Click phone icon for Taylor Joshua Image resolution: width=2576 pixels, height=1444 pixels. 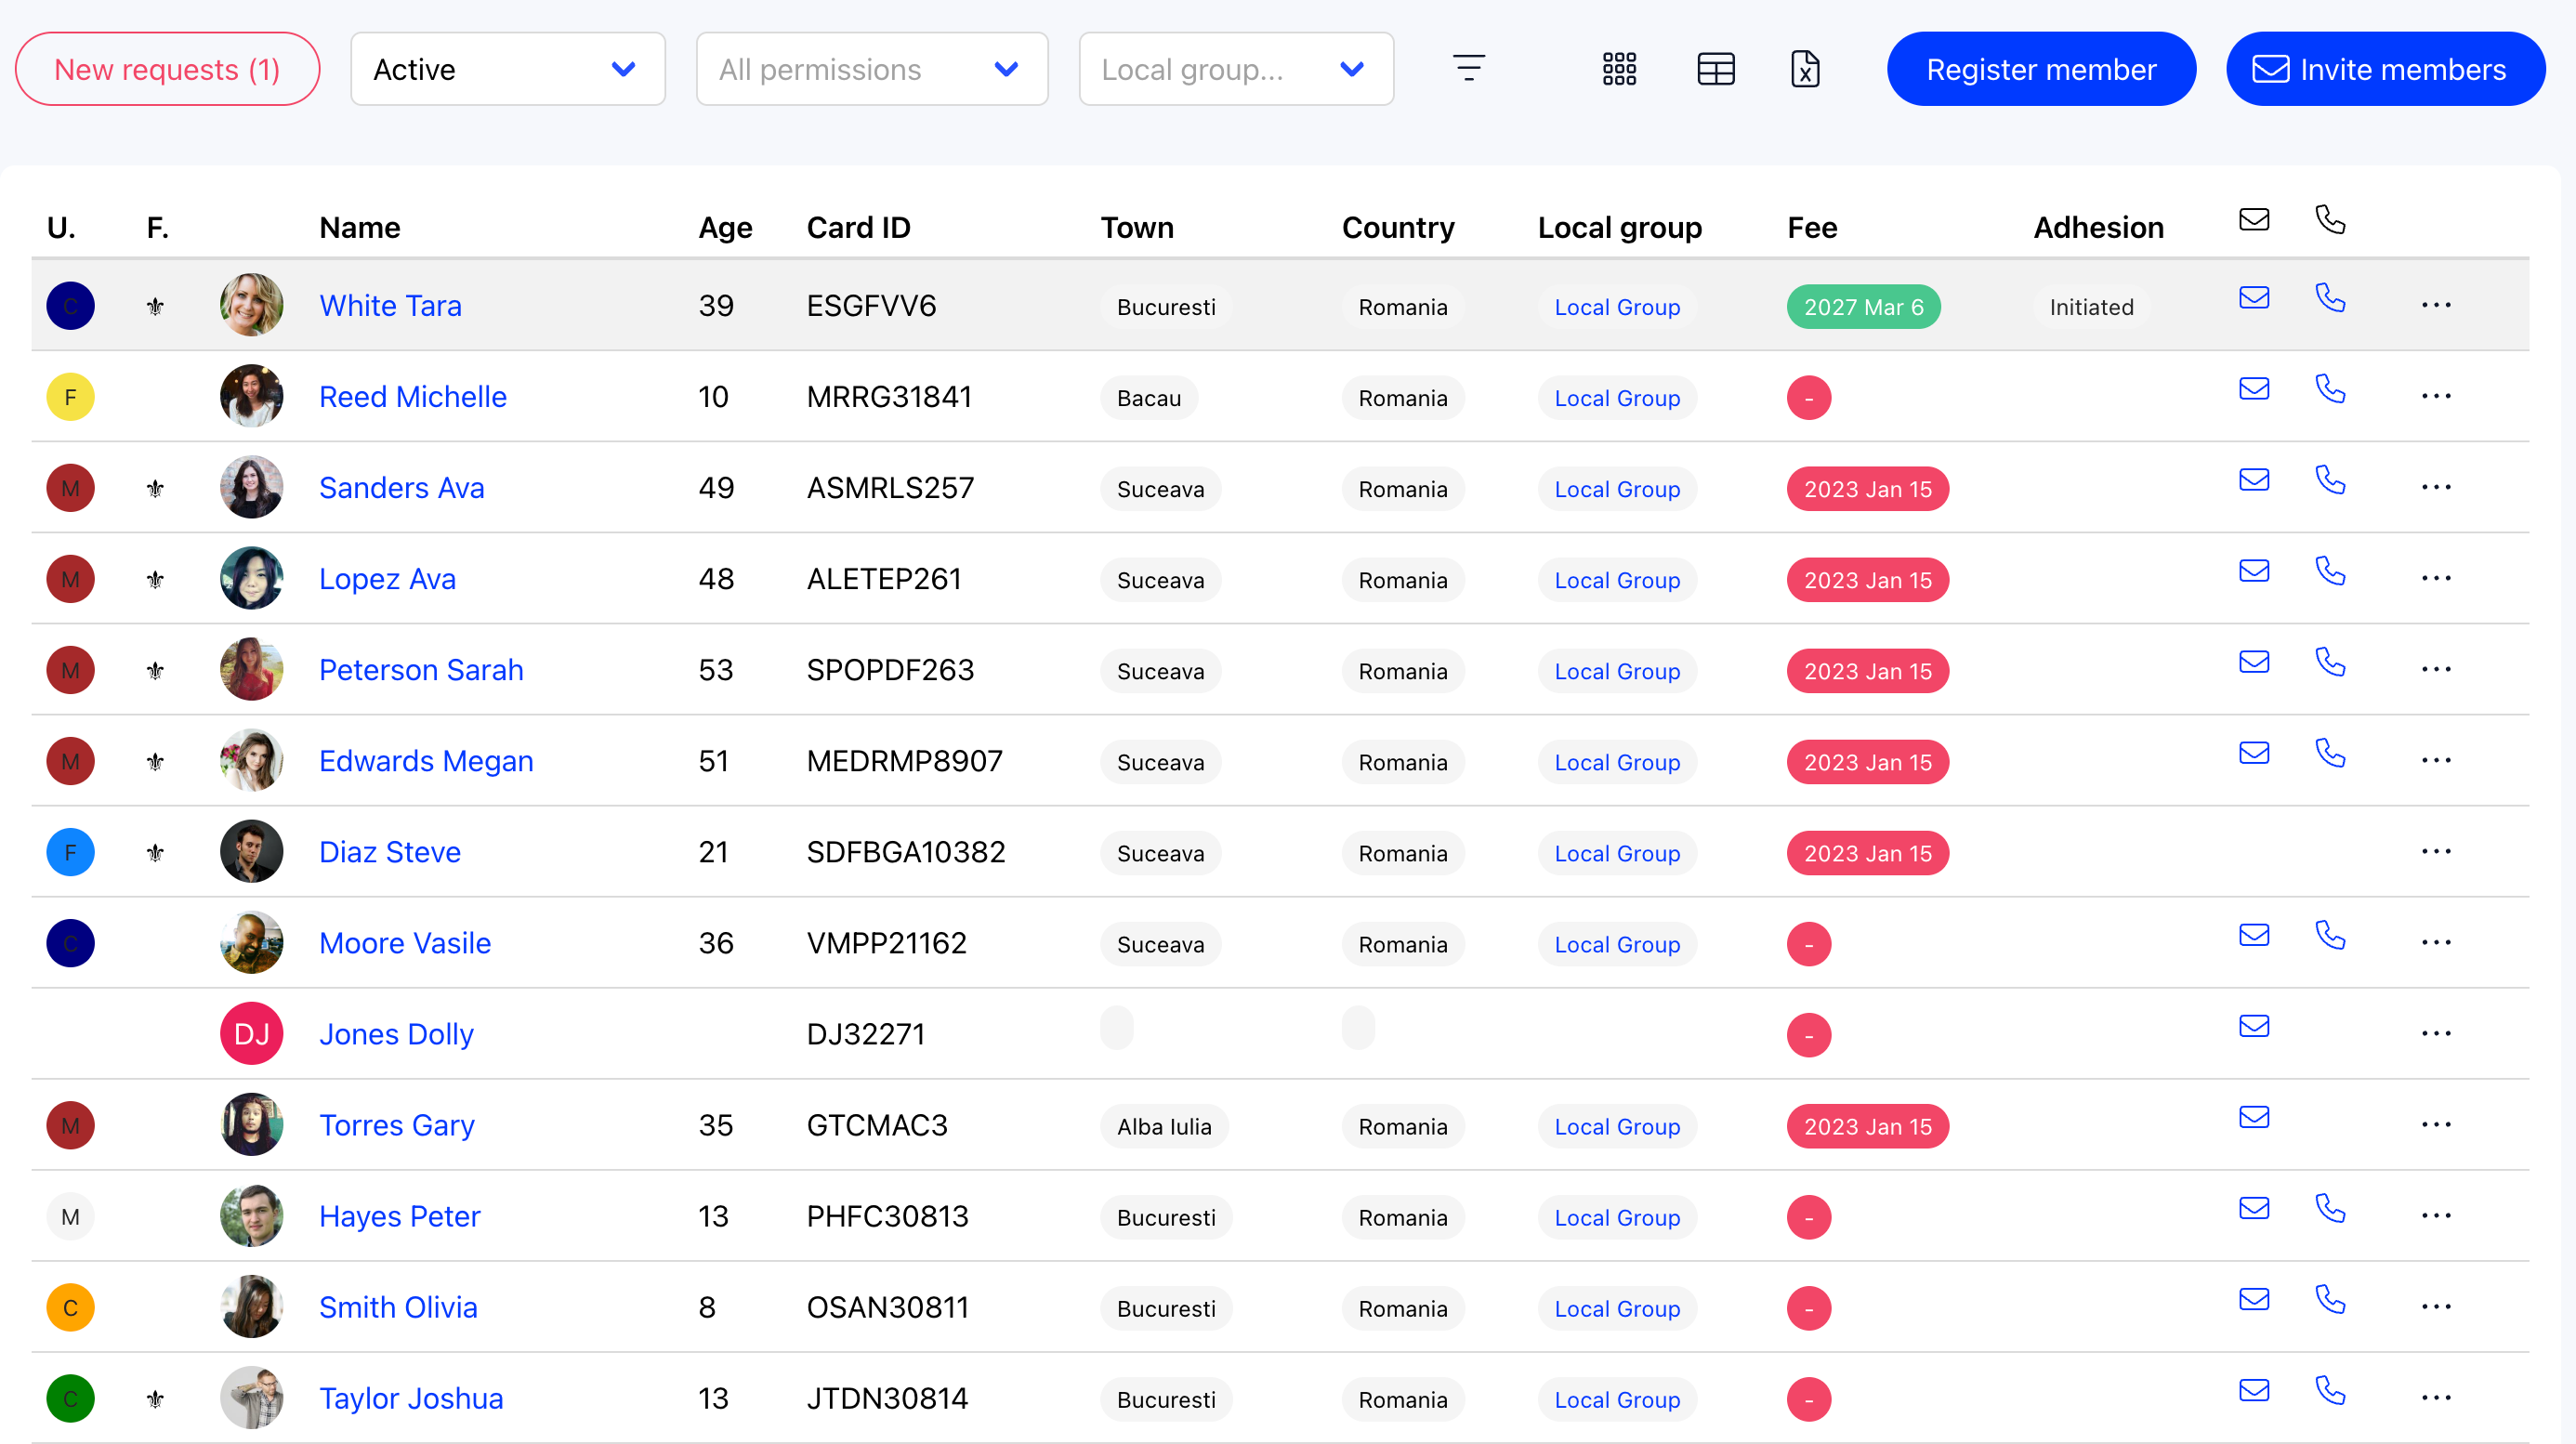coord(2329,1390)
